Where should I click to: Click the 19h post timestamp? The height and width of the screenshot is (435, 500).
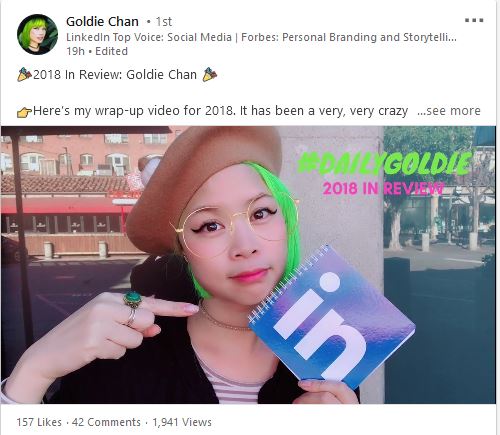coord(75,51)
